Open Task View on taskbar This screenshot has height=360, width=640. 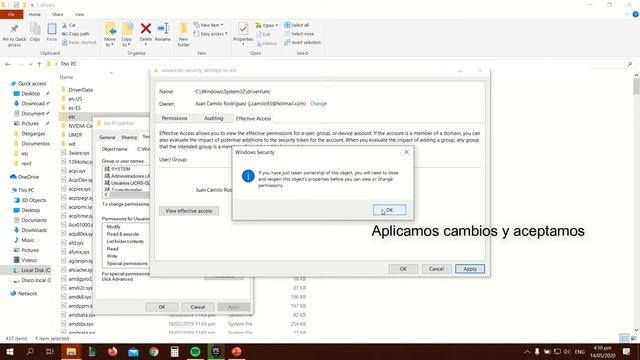pos(50,351)
